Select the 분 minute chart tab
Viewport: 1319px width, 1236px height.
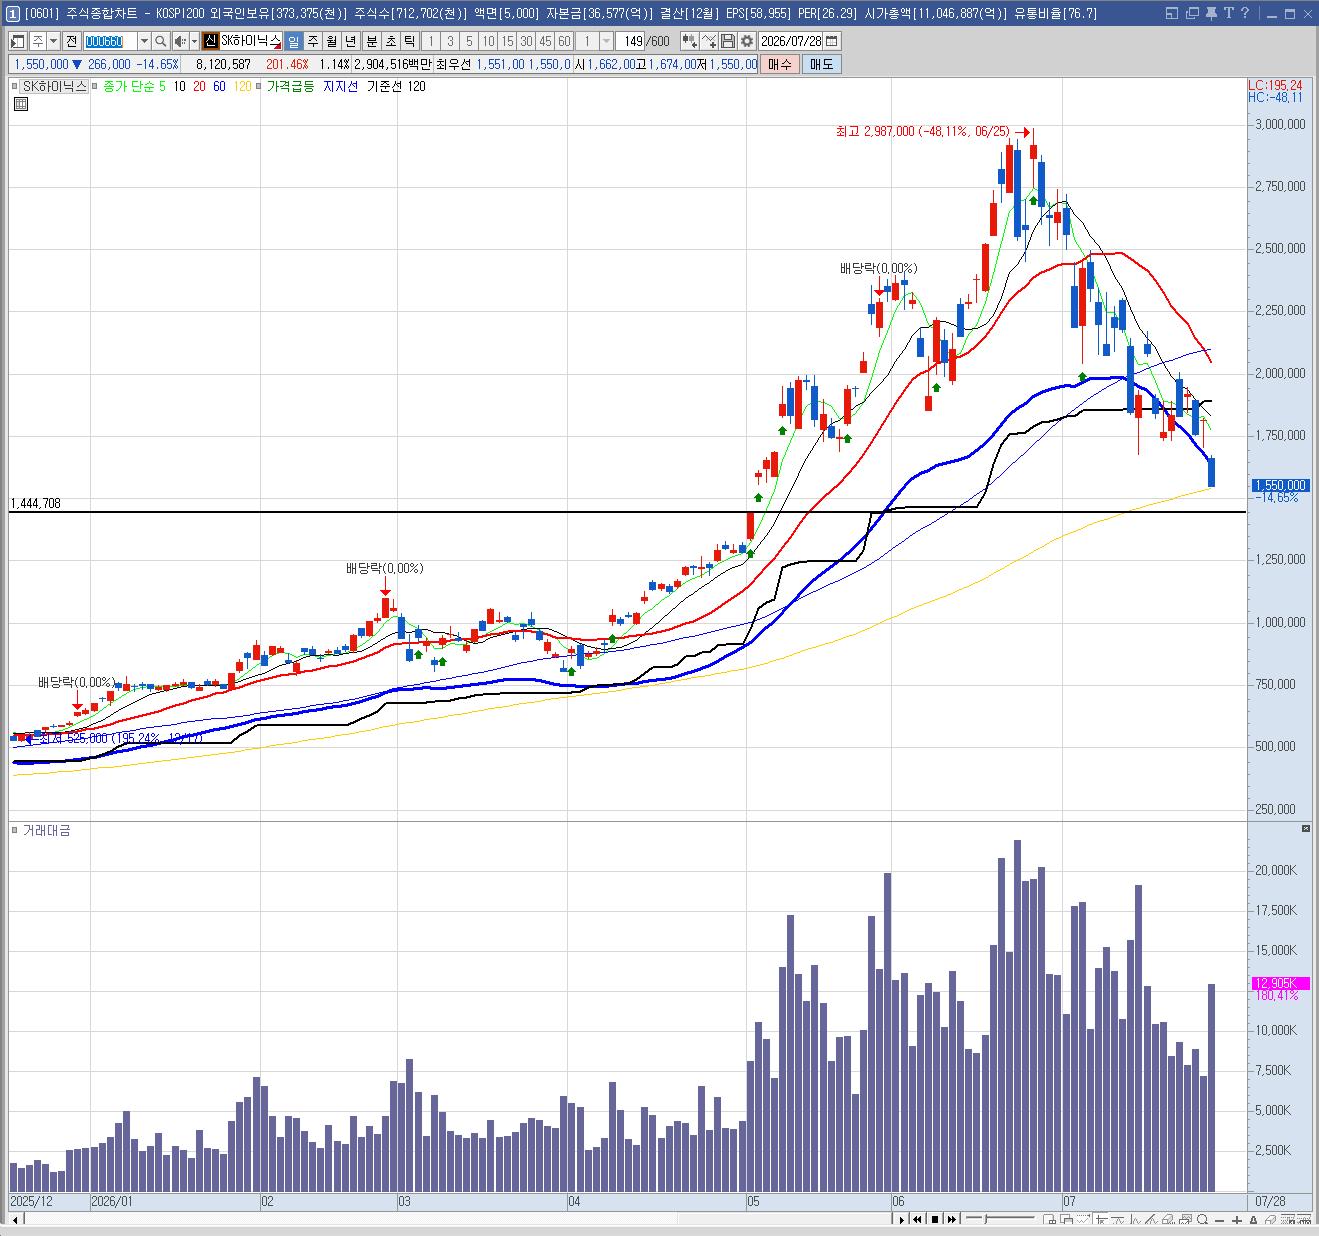click(x=371, y=41)
